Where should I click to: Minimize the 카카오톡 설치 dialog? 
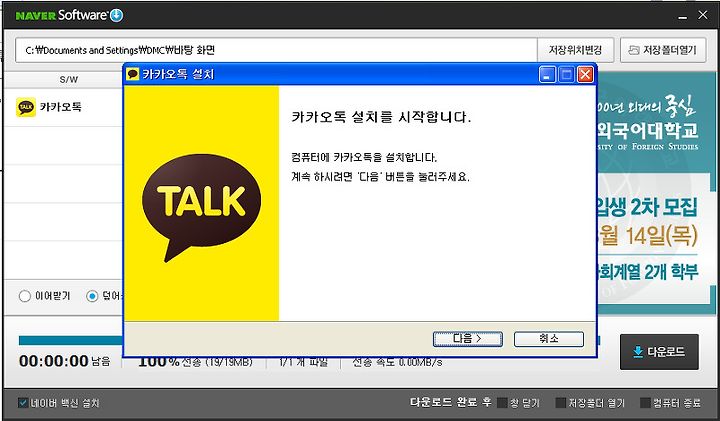click(547, 74)
